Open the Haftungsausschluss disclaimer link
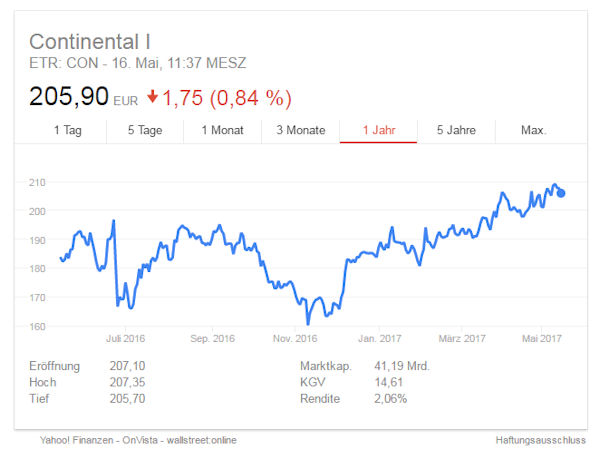The height and width of the screenshot is (450, 600). click(540, 440)
